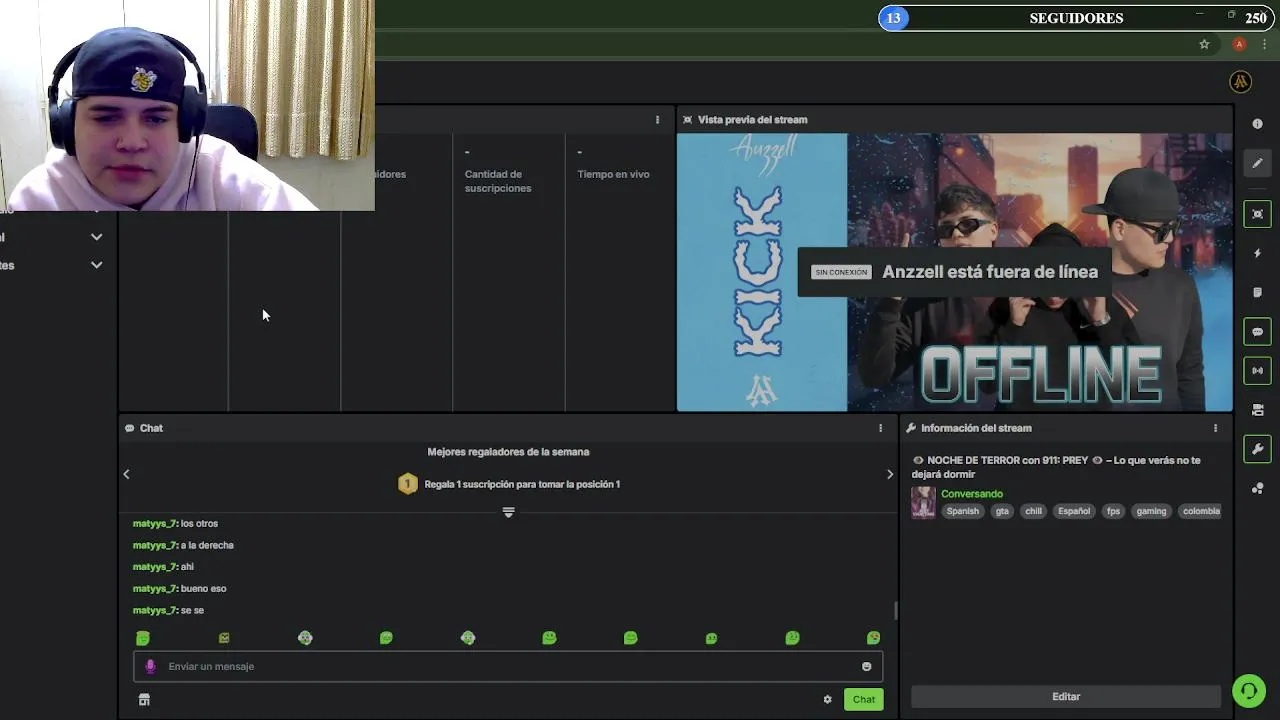
Task: Click the offline stream preview image
Action: [x=955, y=272]
